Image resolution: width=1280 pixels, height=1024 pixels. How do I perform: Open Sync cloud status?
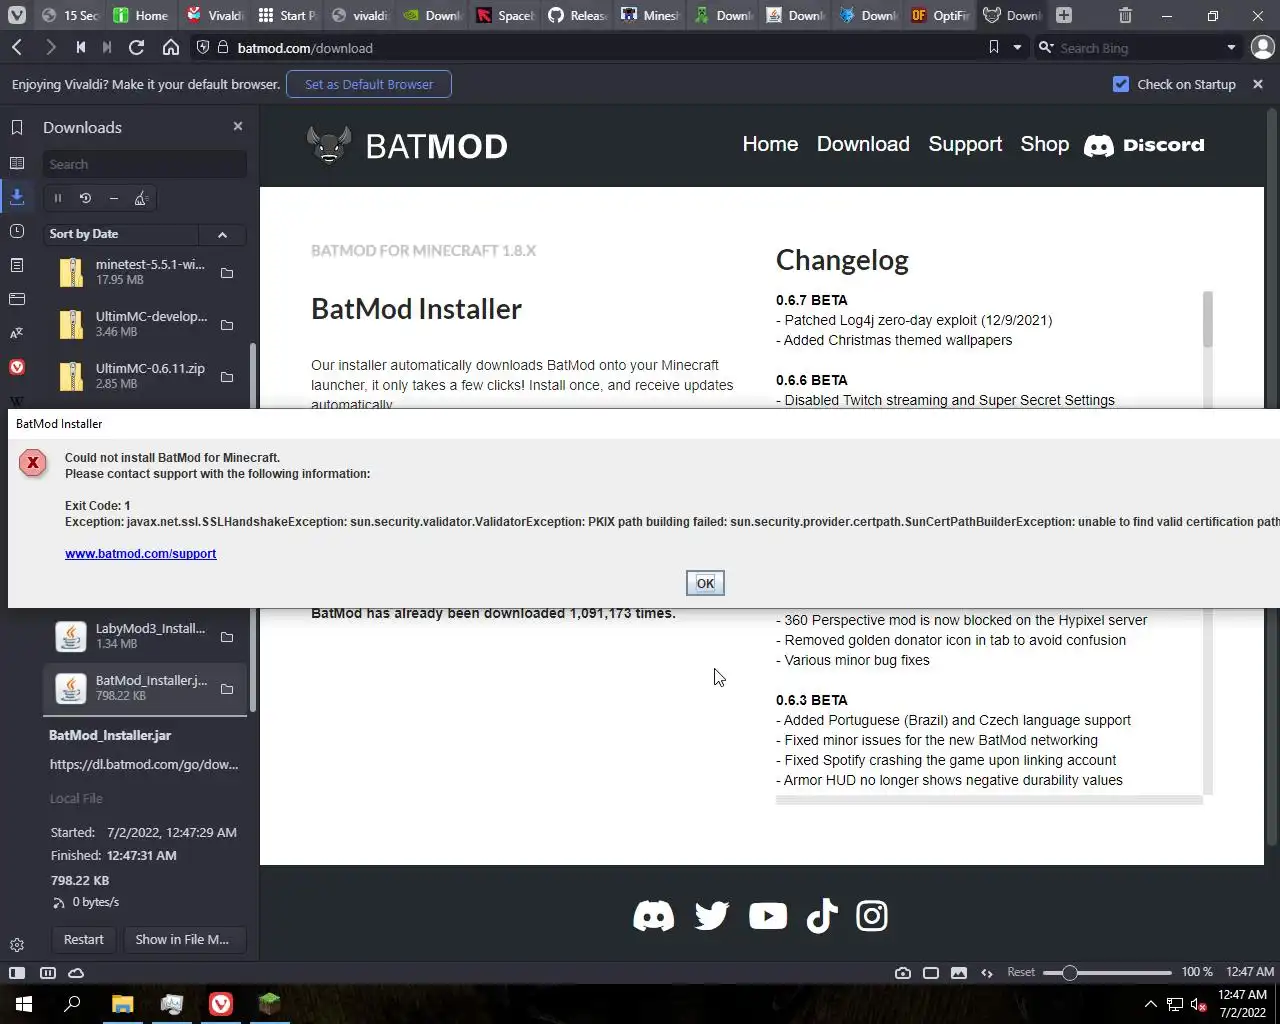76,973
